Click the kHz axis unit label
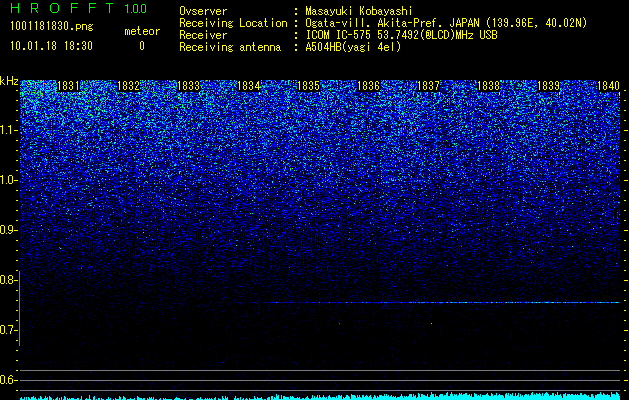 9,81
